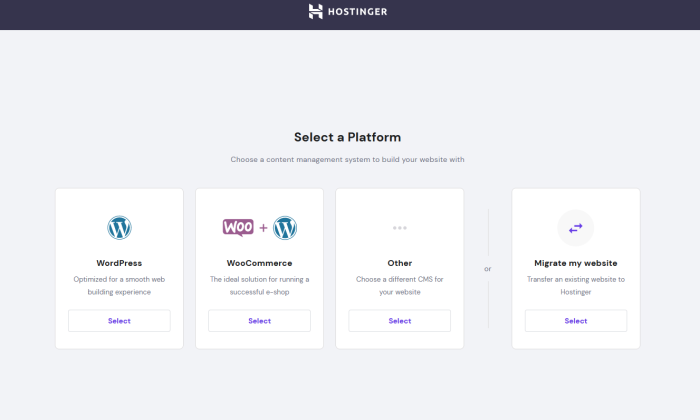Click the three-dots icon in the Other card
The width and height of the screenshot is (700, 420).
400,228
